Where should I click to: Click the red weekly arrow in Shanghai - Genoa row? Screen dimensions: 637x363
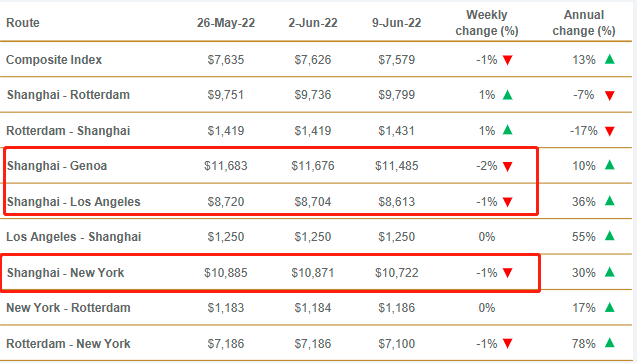click(x=507, y=166)
